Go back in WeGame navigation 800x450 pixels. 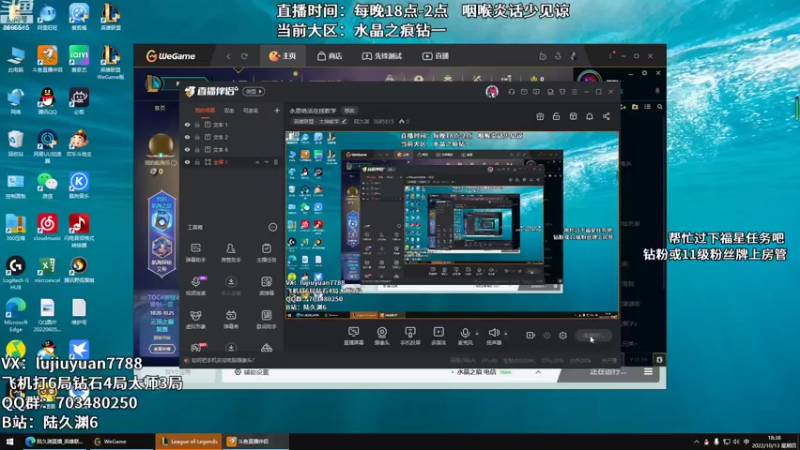(228, 56)
